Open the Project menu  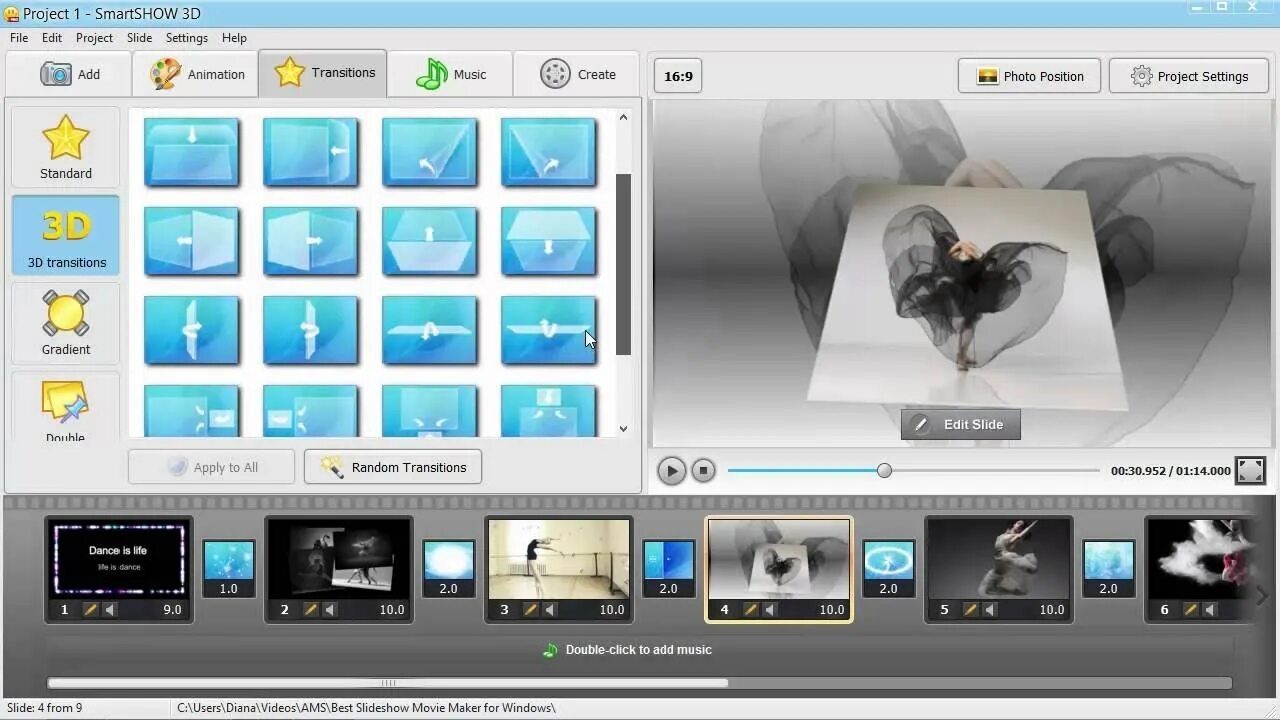(94, 38)
